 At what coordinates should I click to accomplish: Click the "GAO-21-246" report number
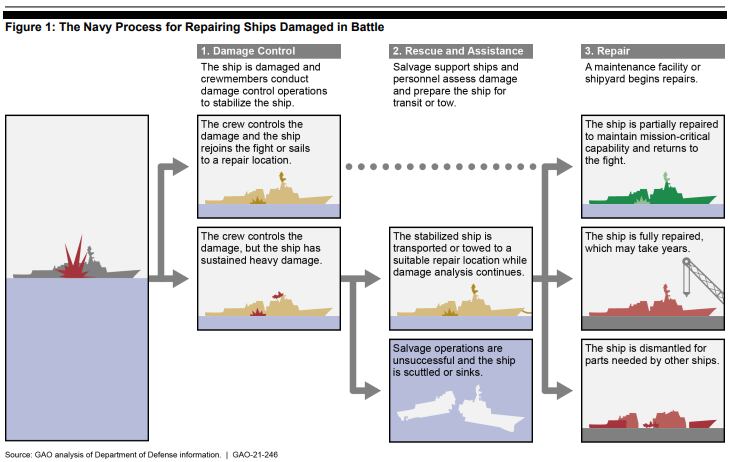pos(256,455)
